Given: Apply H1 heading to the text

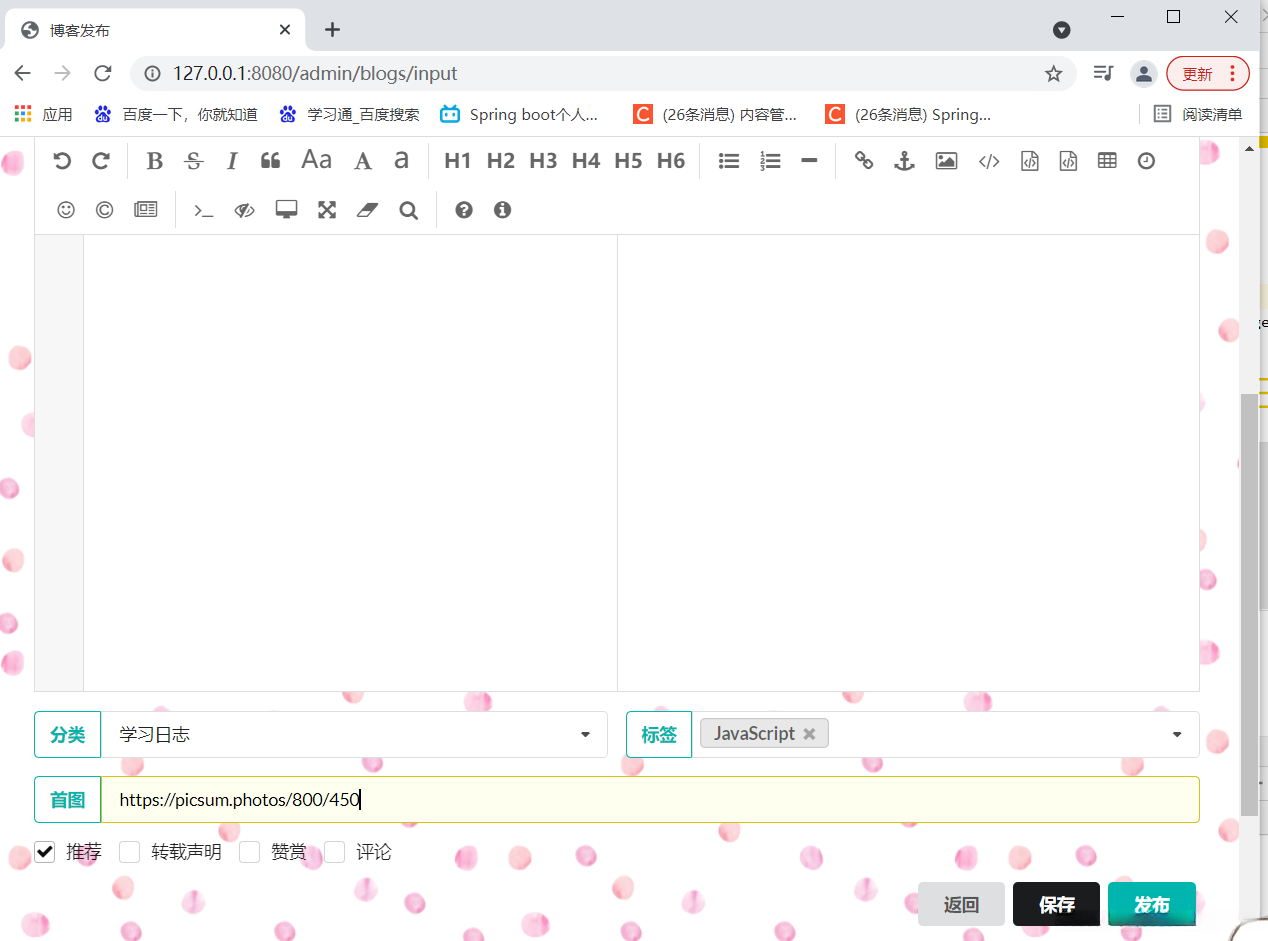Looking at the screenshot, I should (x=458, y=160).
